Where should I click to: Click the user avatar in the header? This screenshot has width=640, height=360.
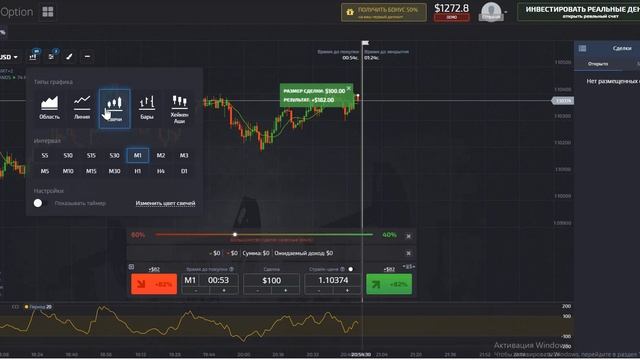[x=491, y=11]
